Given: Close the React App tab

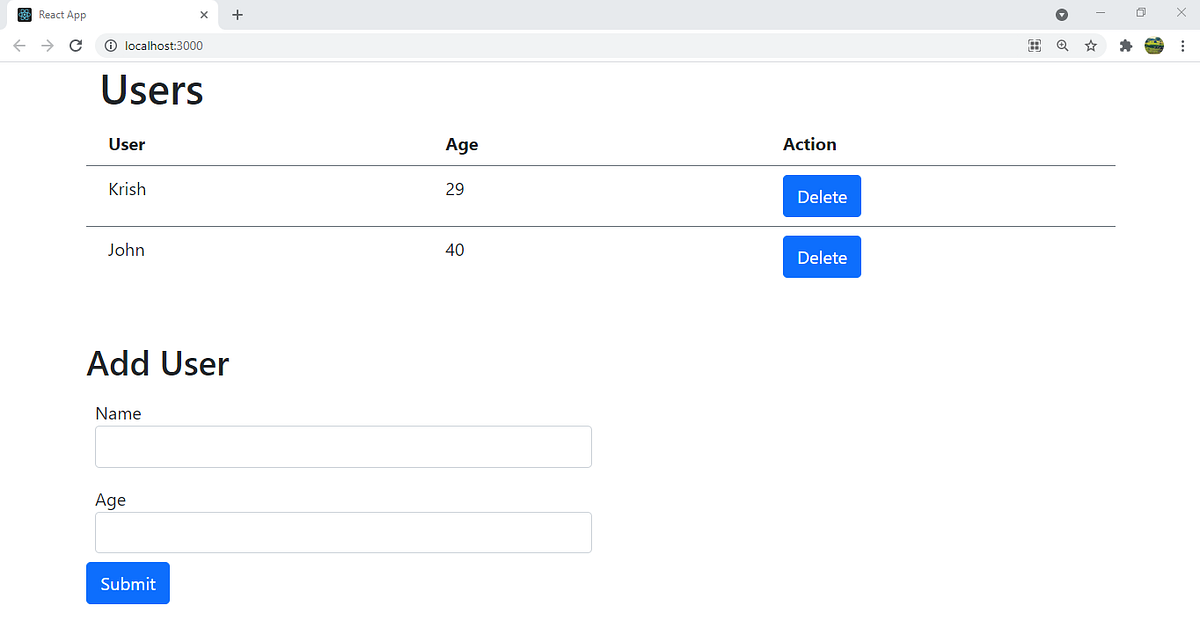Looking at the screenshot, I should click(x=204, y=15).
